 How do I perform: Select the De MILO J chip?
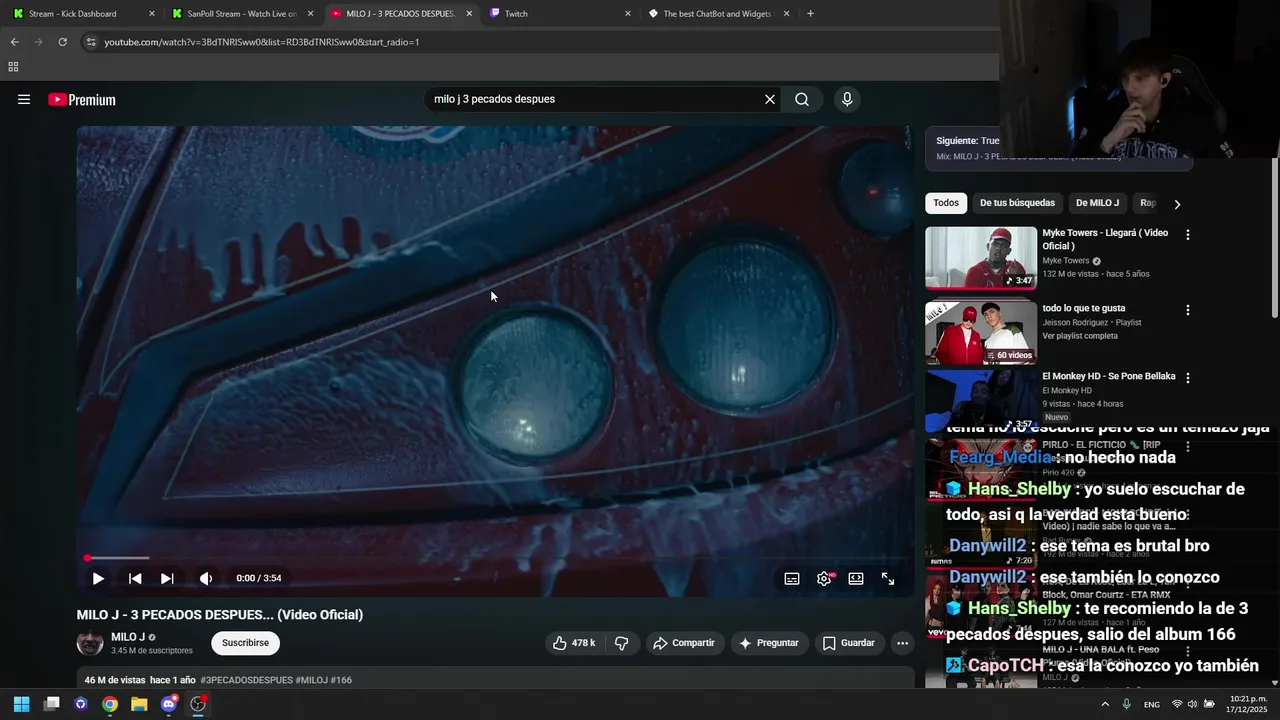coord(1097,203)
